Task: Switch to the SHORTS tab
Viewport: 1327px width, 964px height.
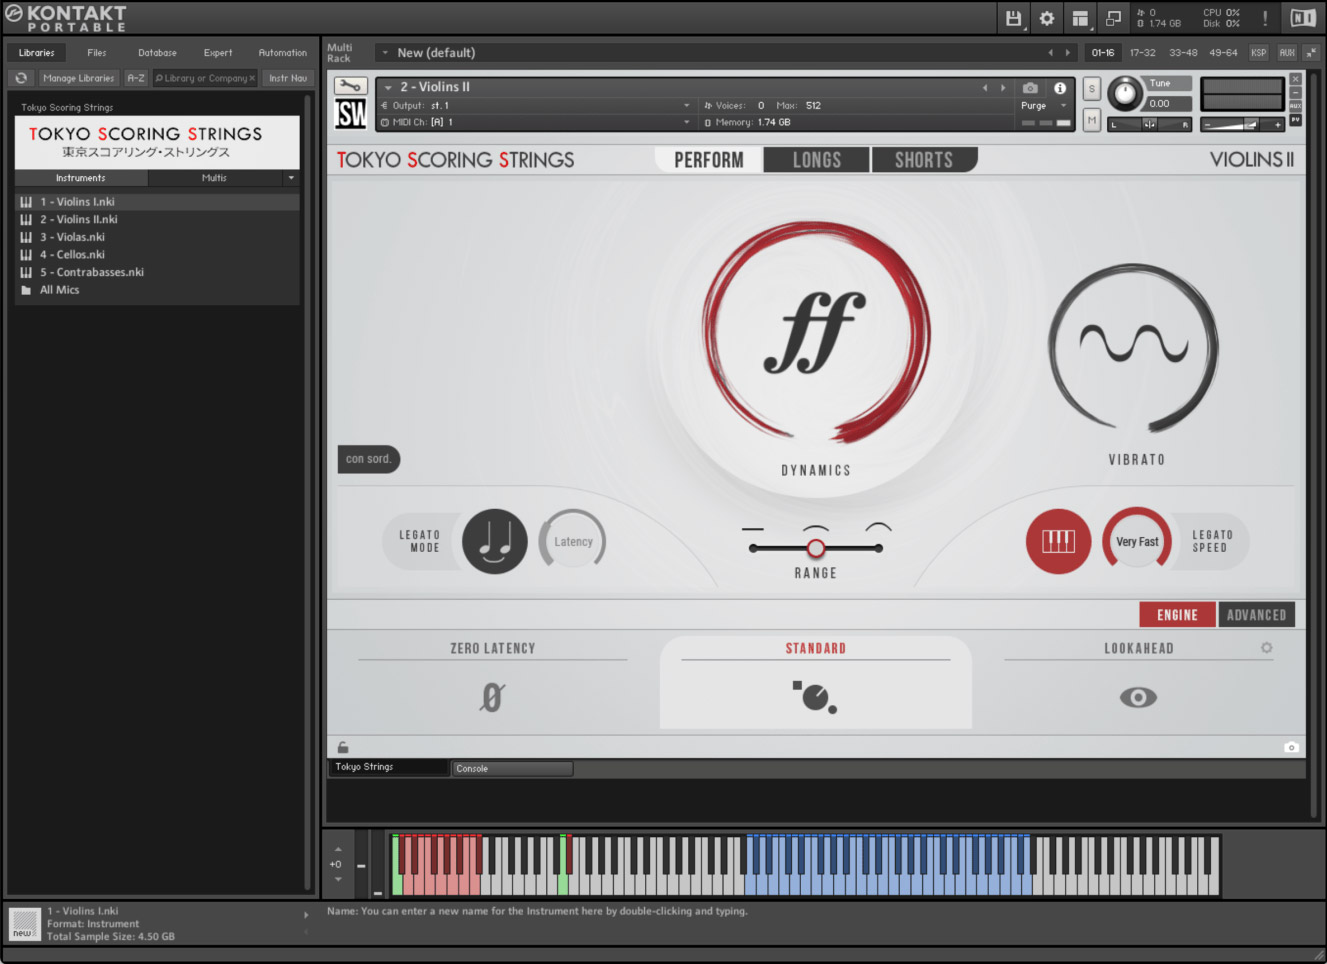Action: (x=923, y=159)
